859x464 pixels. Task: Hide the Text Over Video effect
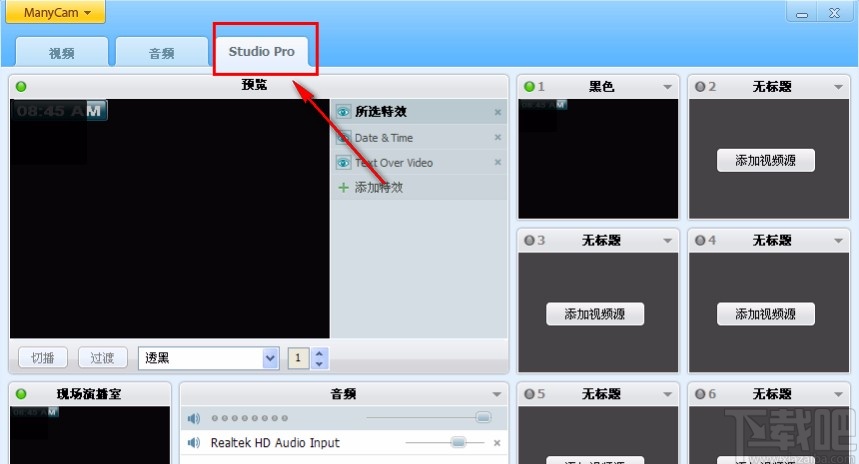[x=343, y=163]
